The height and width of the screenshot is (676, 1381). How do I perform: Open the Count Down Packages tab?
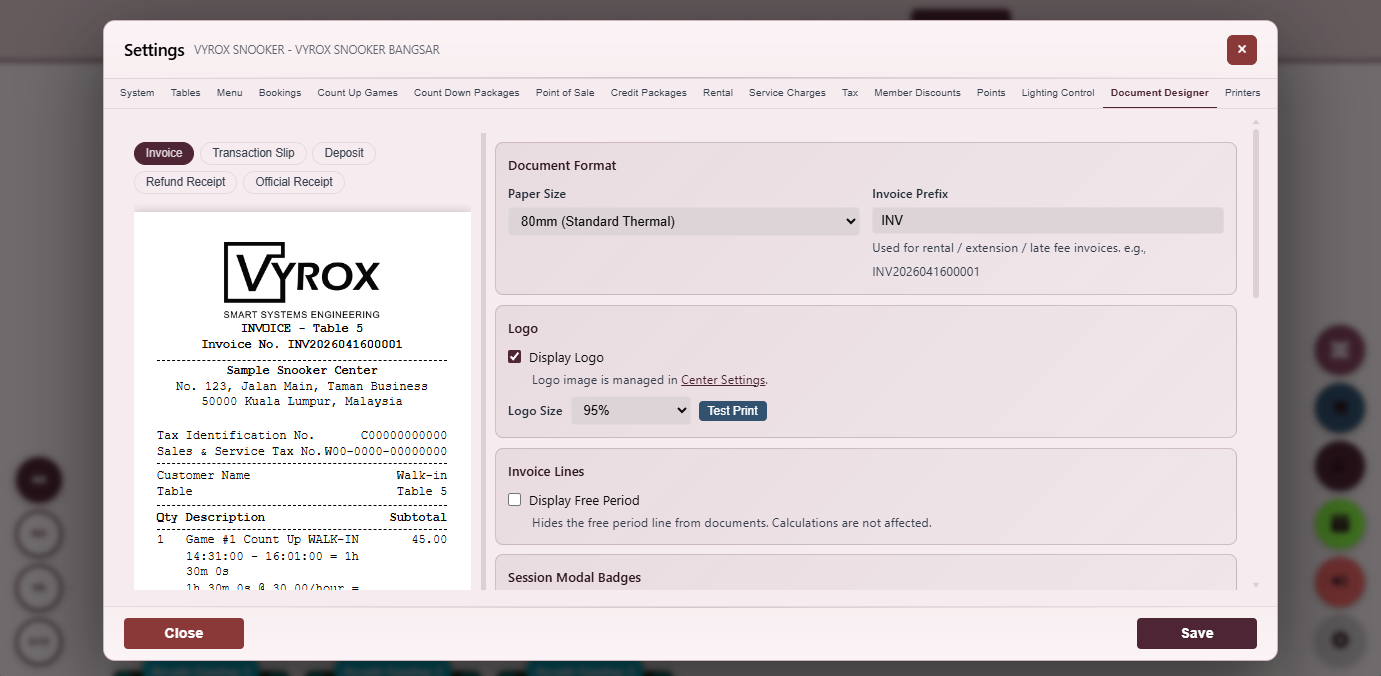467,93
